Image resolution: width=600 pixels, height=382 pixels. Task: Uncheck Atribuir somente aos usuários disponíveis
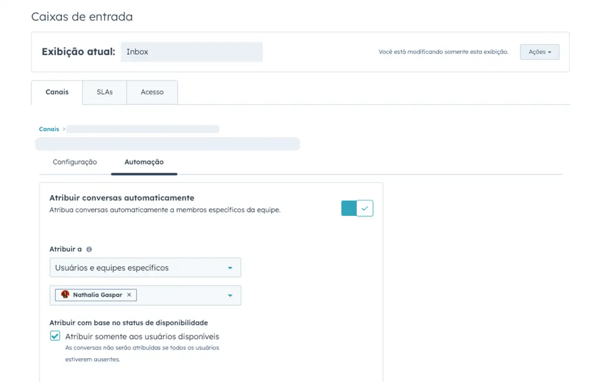click(55, 336)
